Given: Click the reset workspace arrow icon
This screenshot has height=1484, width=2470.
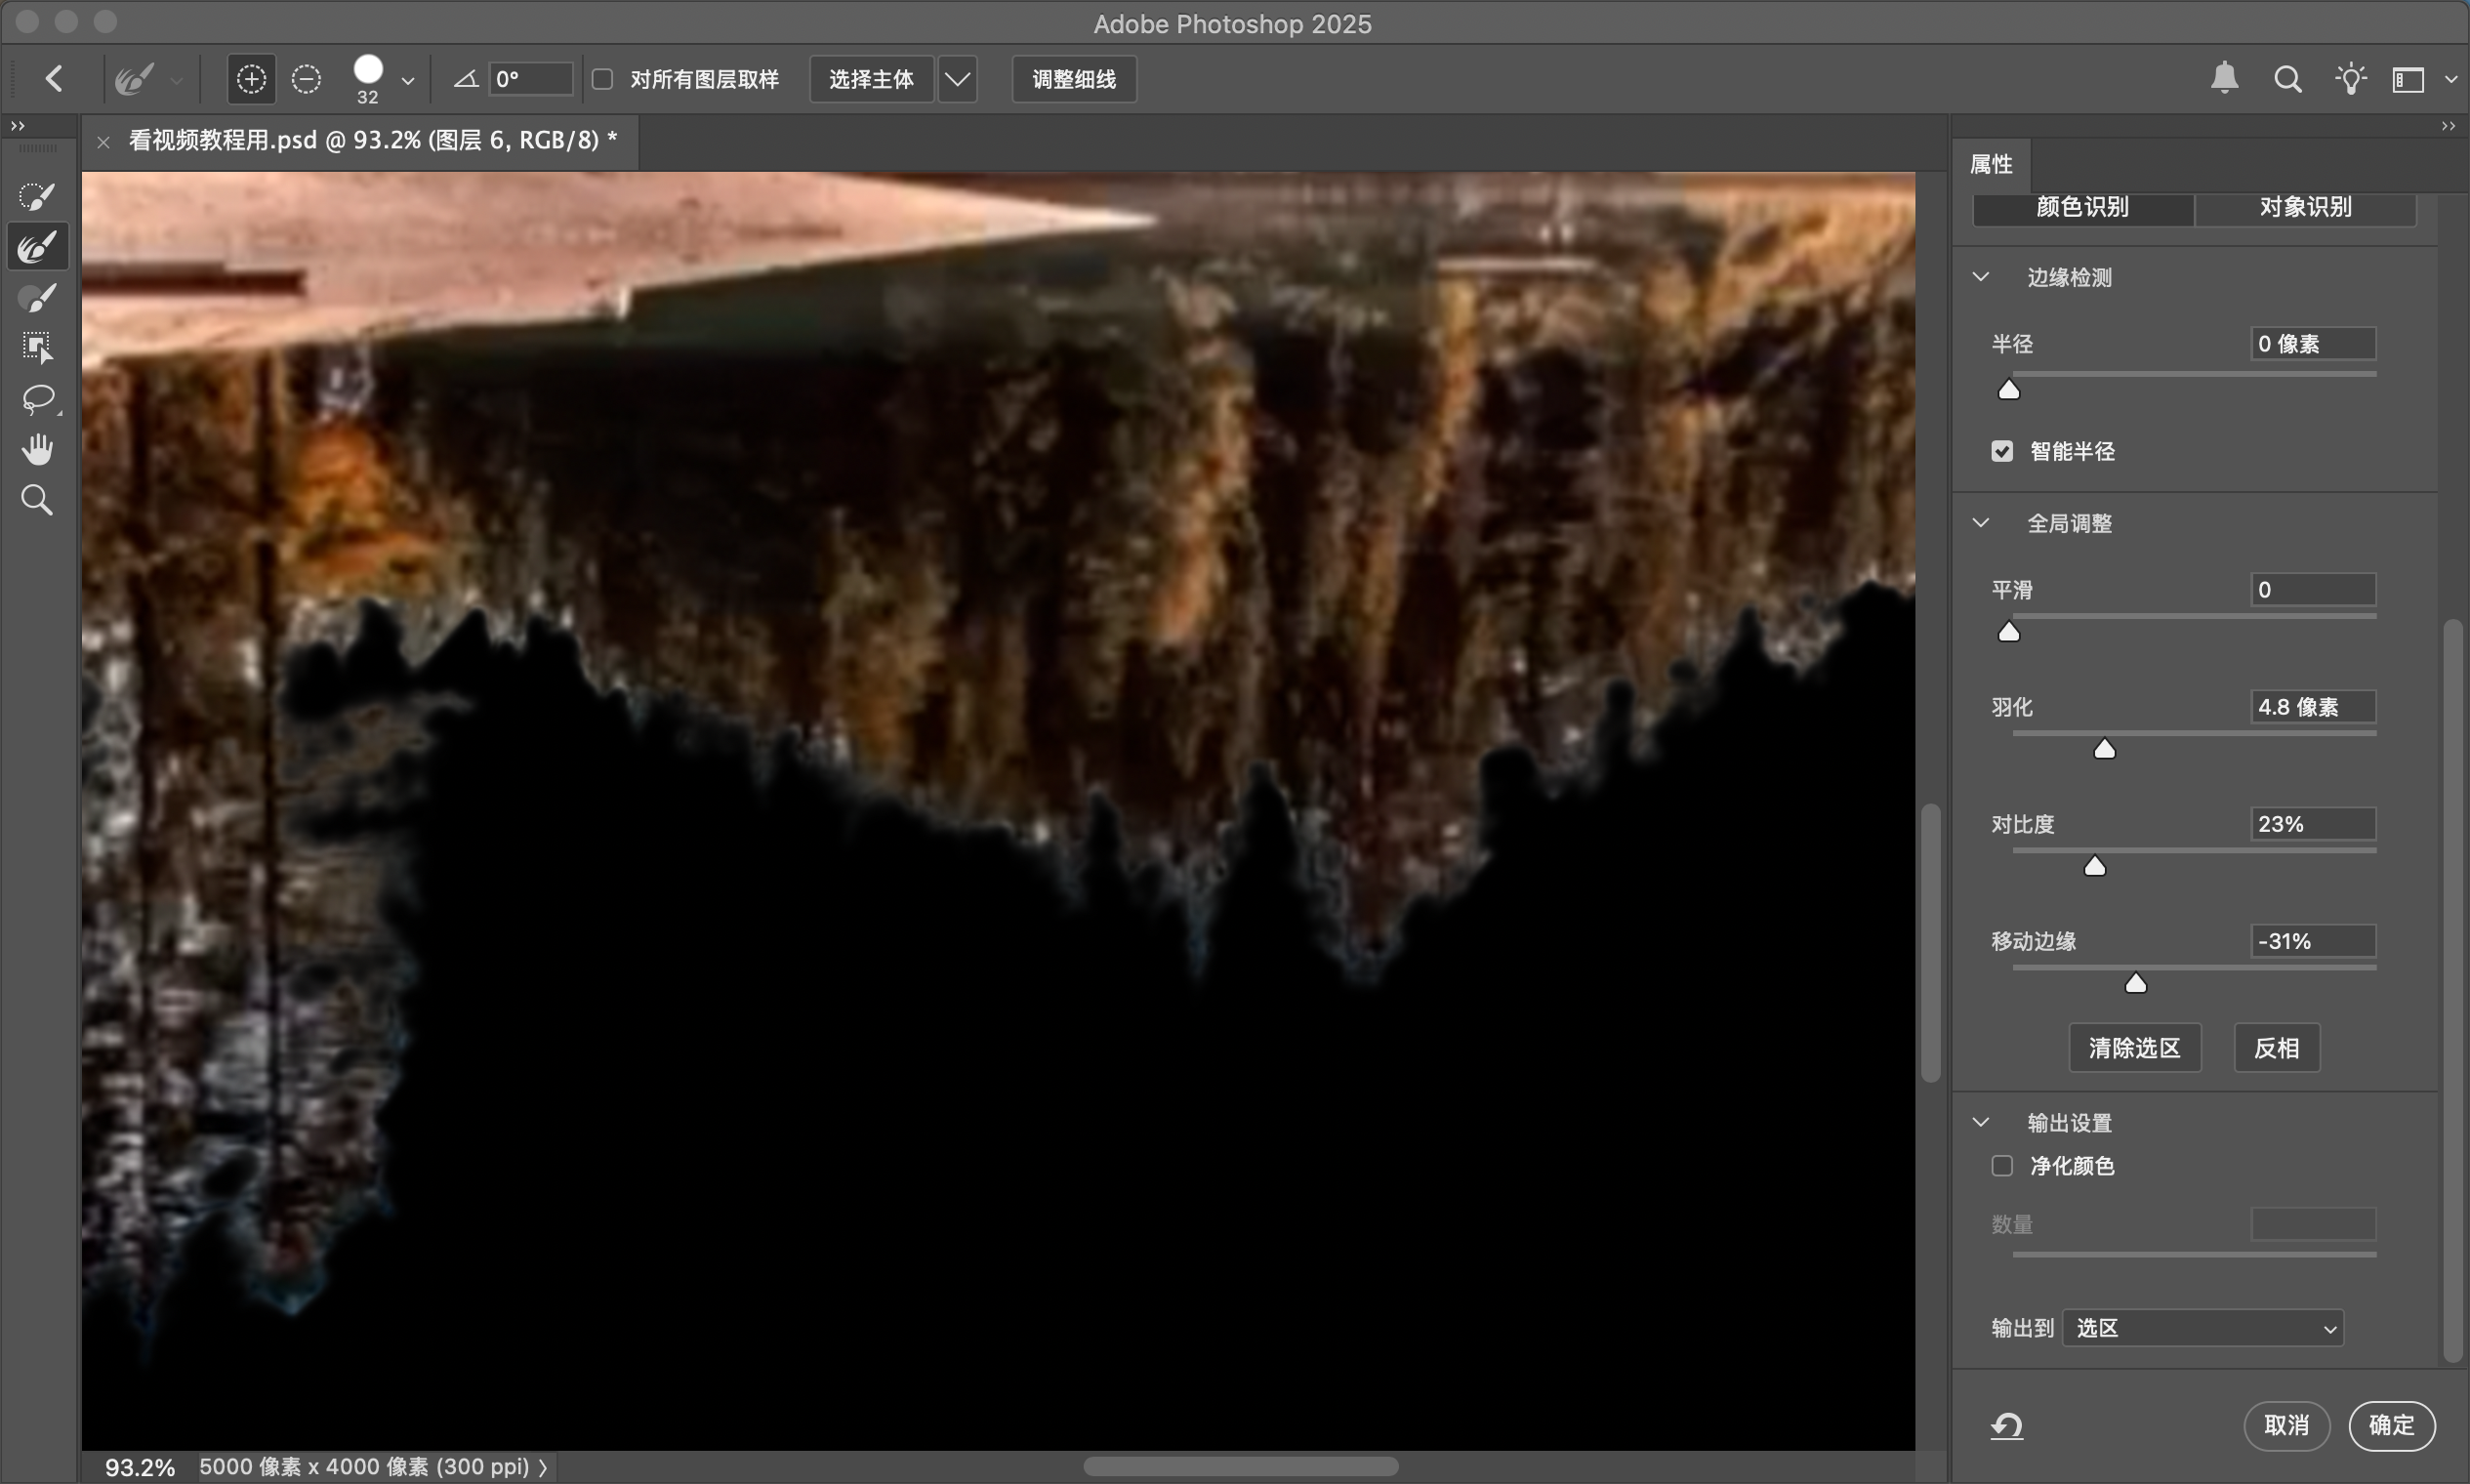Looking at the screenshot, I should (x=2006, y=1425).
